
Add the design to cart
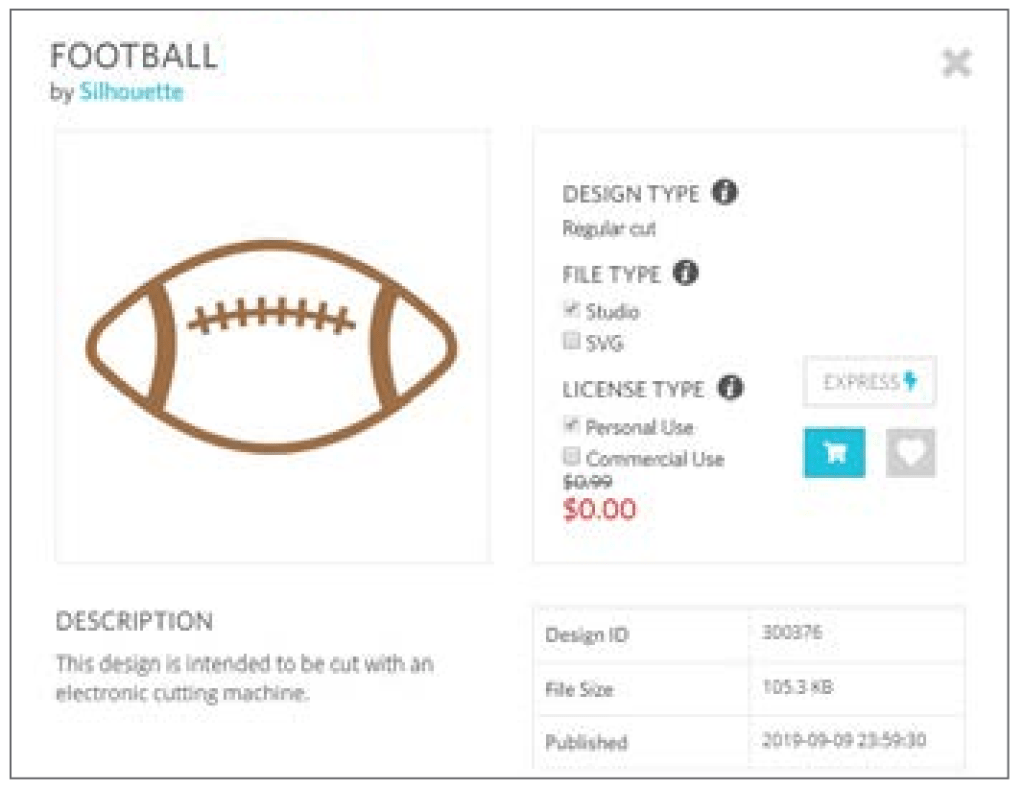click(x=834, y=452)
